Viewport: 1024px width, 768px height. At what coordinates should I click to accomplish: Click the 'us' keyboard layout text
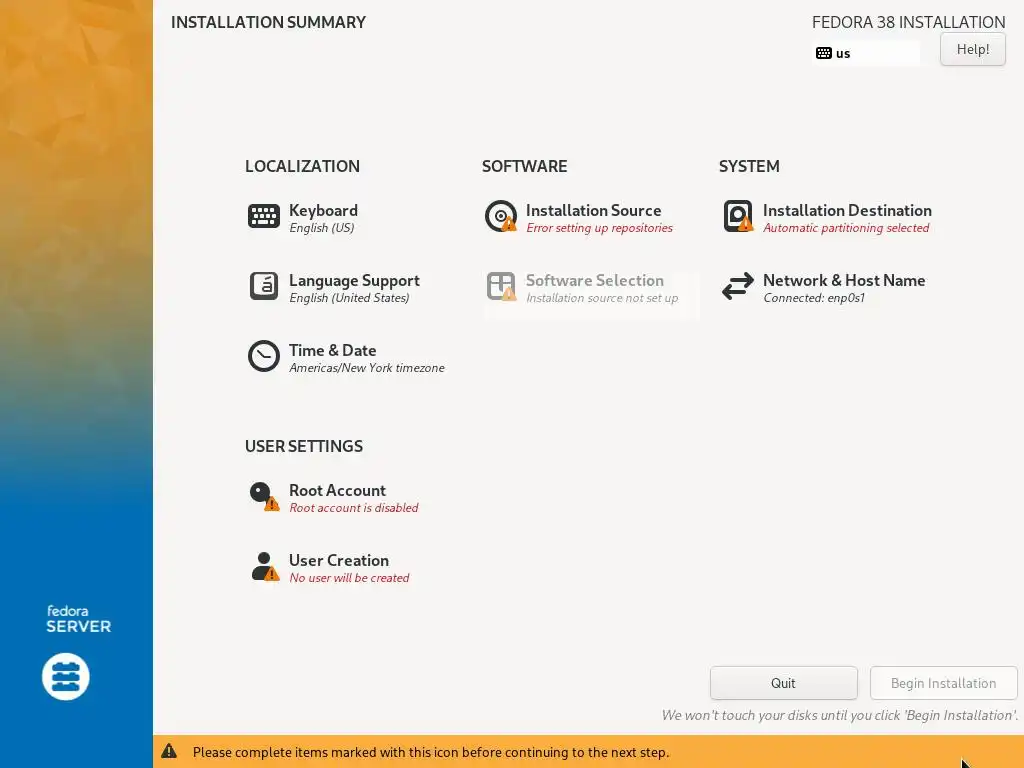tap(843, 54)
